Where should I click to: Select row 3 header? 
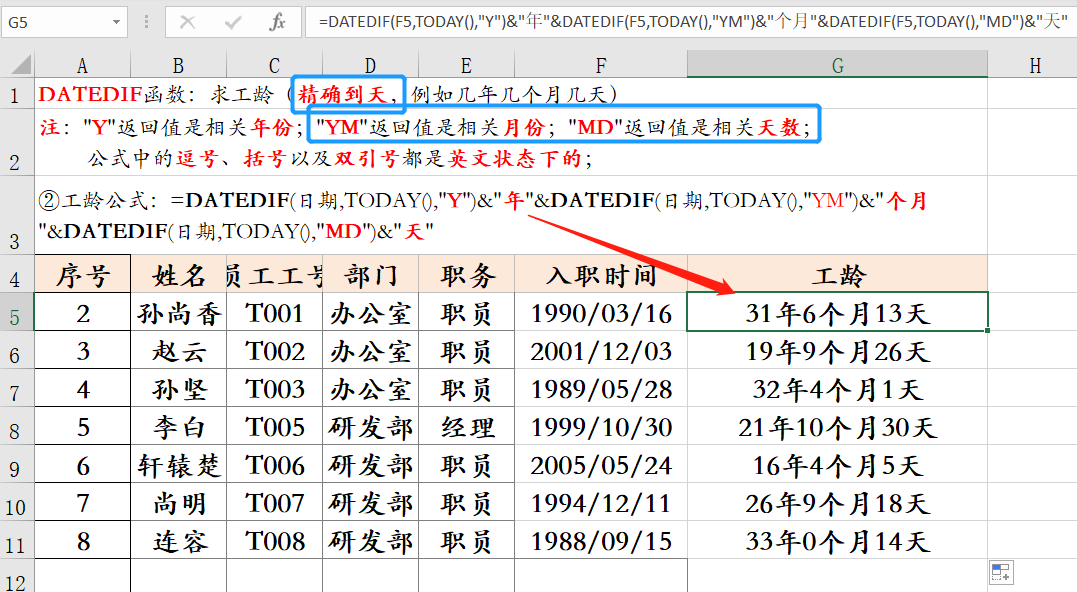(16, 216)
